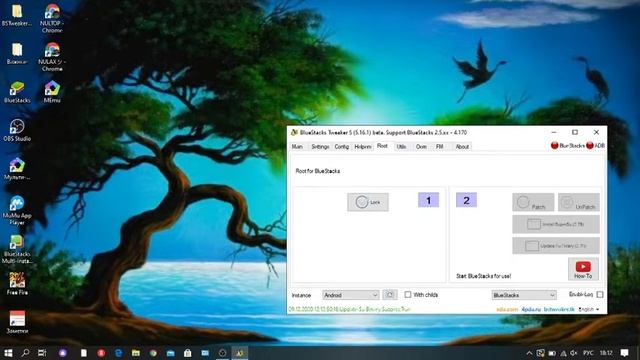Click the volume icon in system tray
Image resolution: width=640 pixels, height=360 pixels.
coord(574,353)
